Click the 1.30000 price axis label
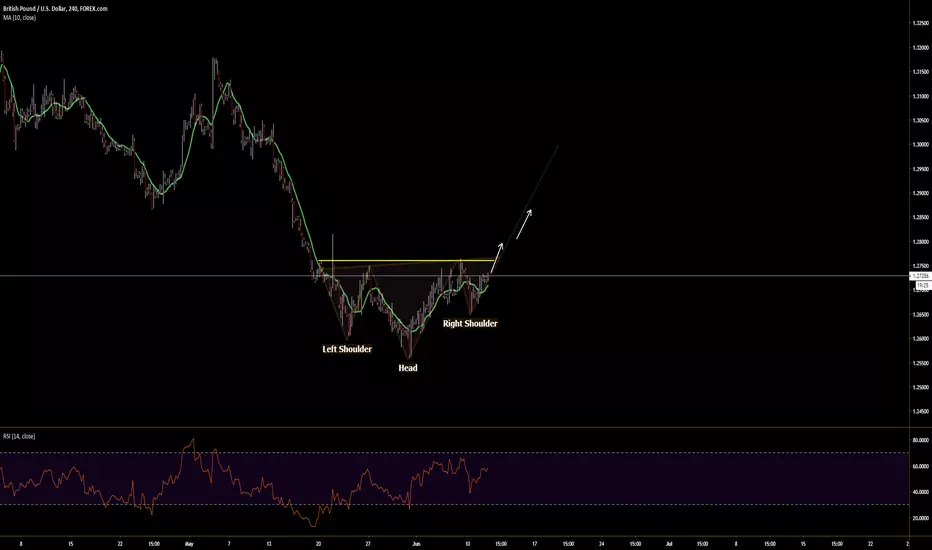The height and width of the screenshot is (550, 932). coord(921,144)
